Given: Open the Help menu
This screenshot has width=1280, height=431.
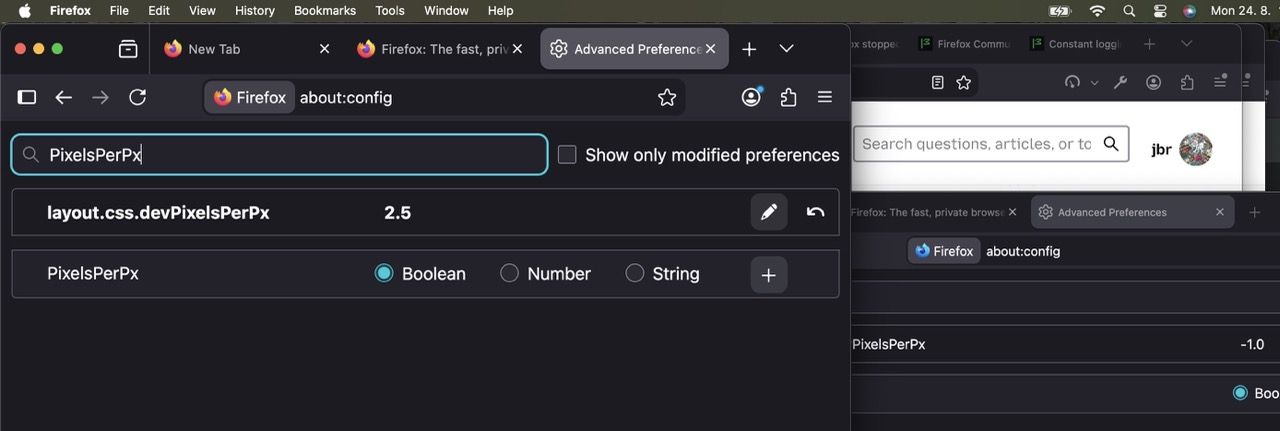Looking at the screenshot, I should tap(500, 11).
